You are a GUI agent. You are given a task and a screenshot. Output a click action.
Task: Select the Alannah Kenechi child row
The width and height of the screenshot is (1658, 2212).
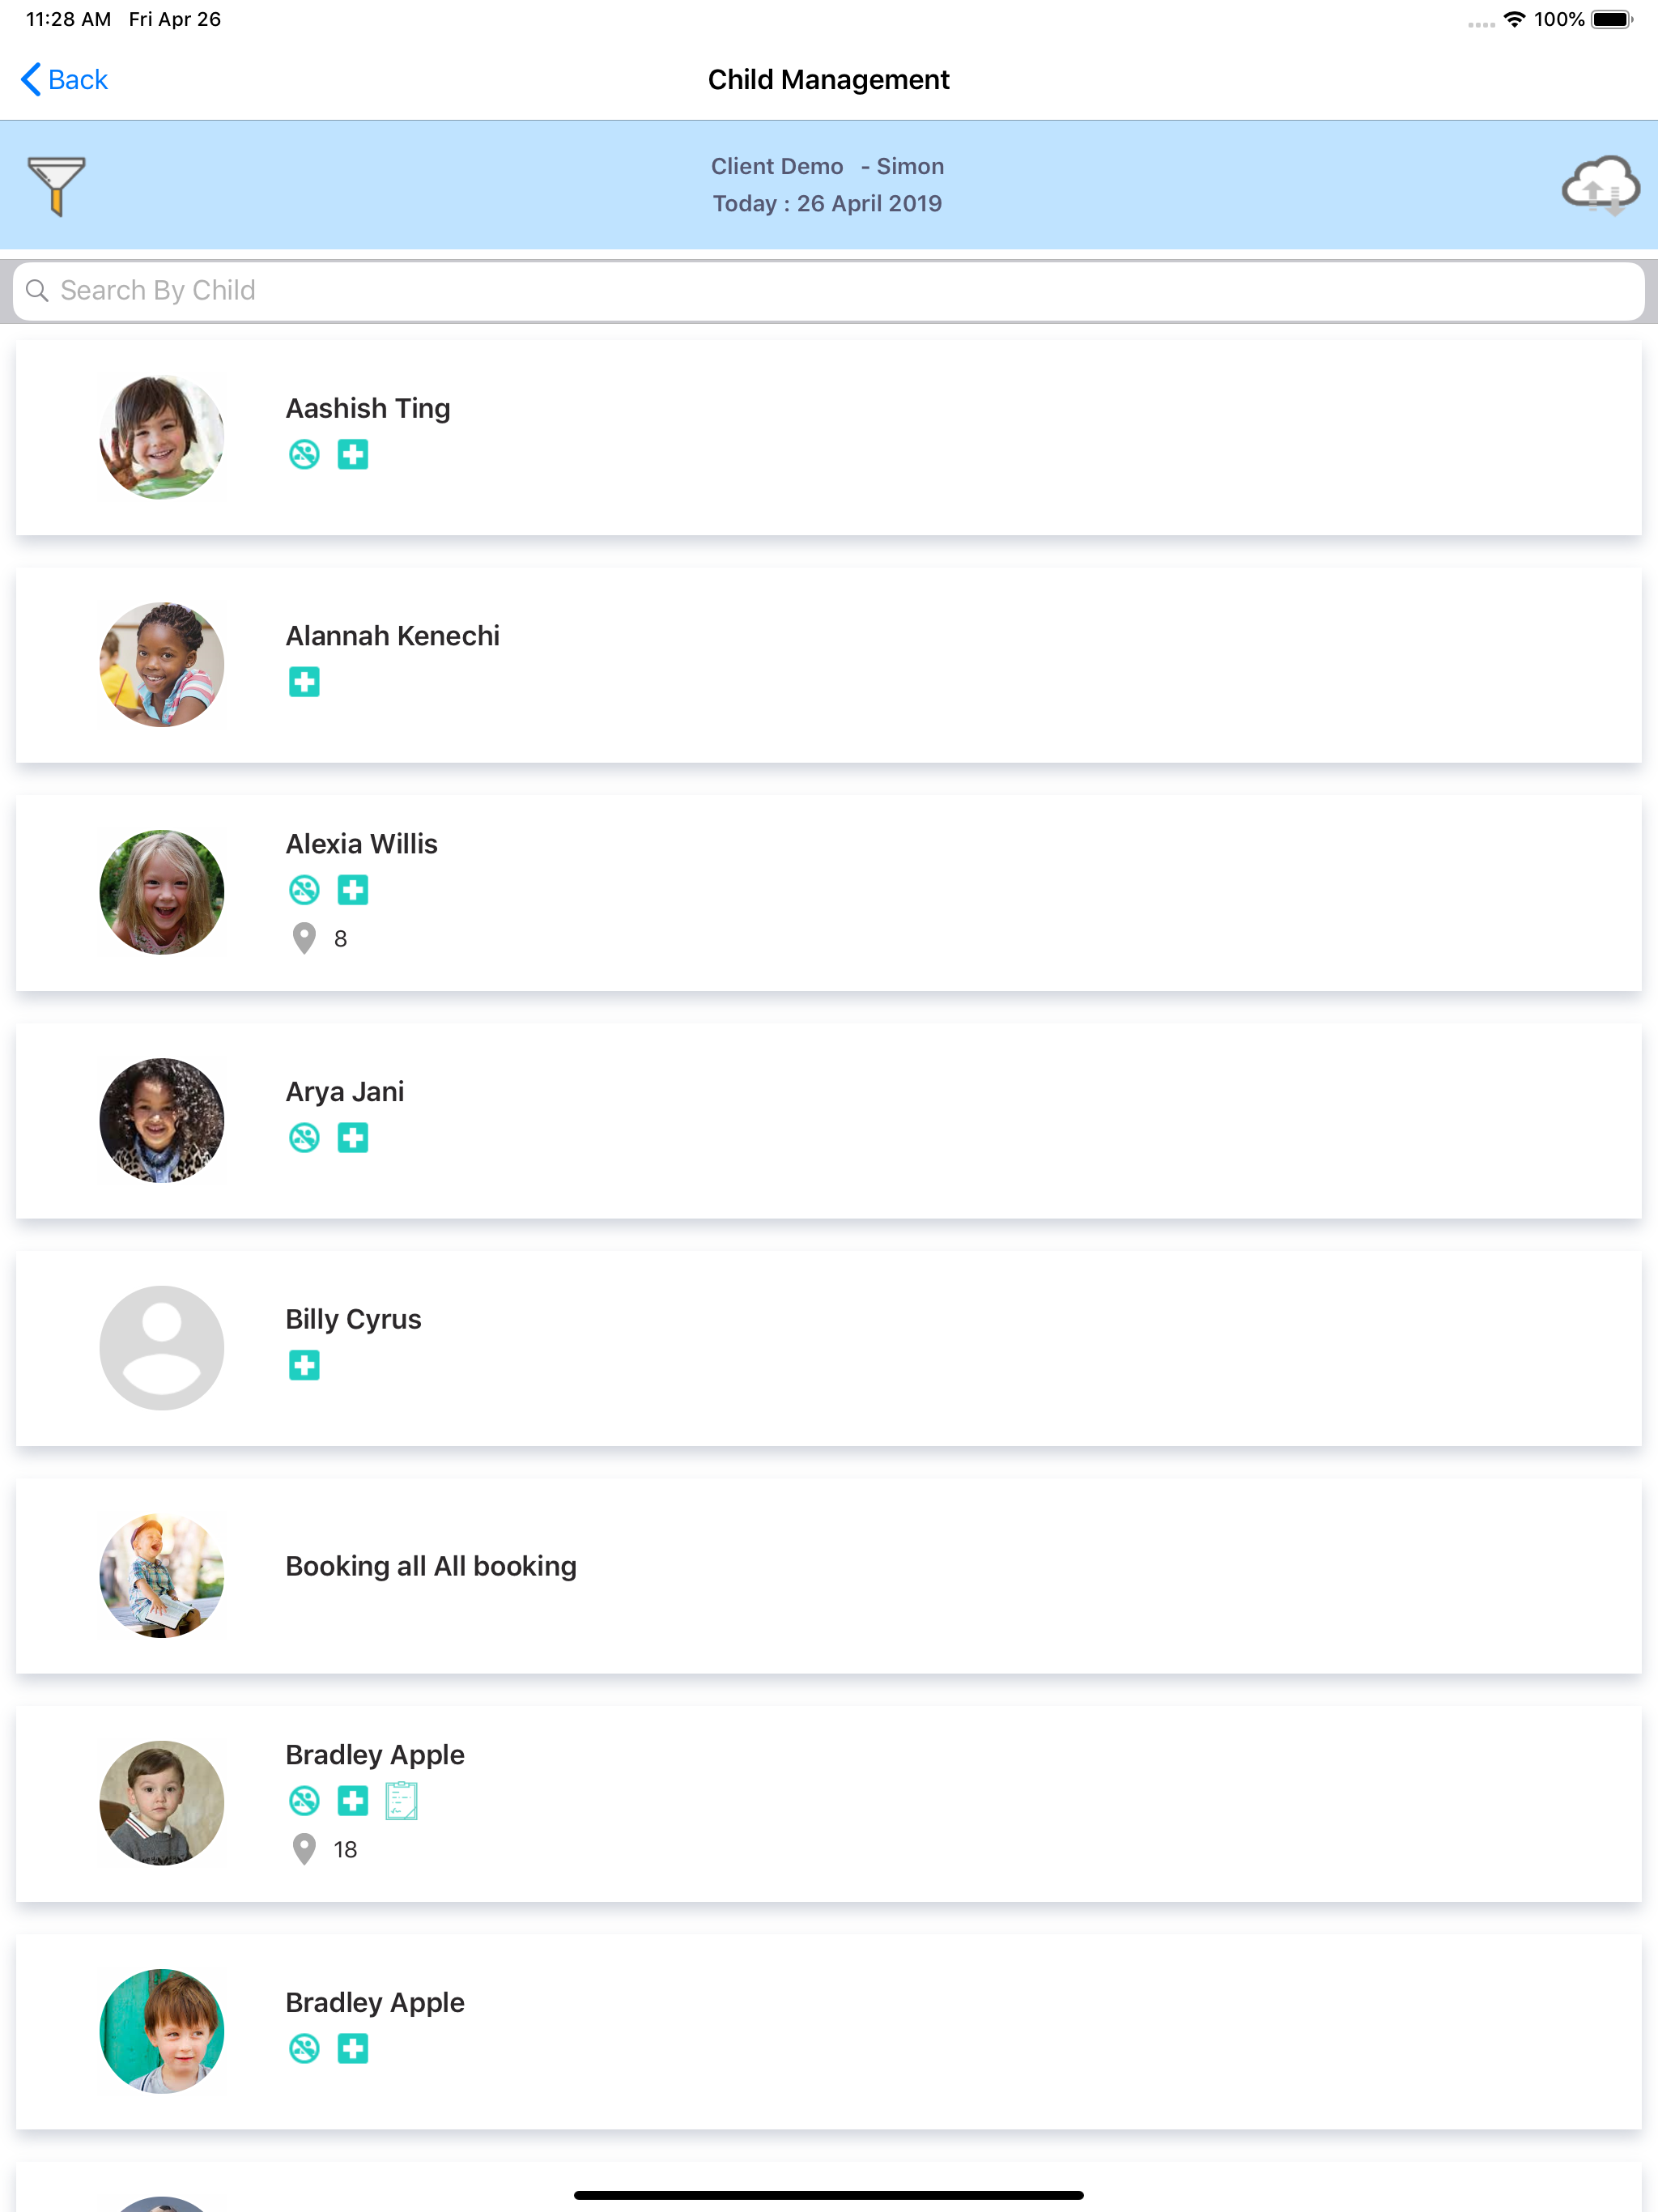tap(829, 665)
